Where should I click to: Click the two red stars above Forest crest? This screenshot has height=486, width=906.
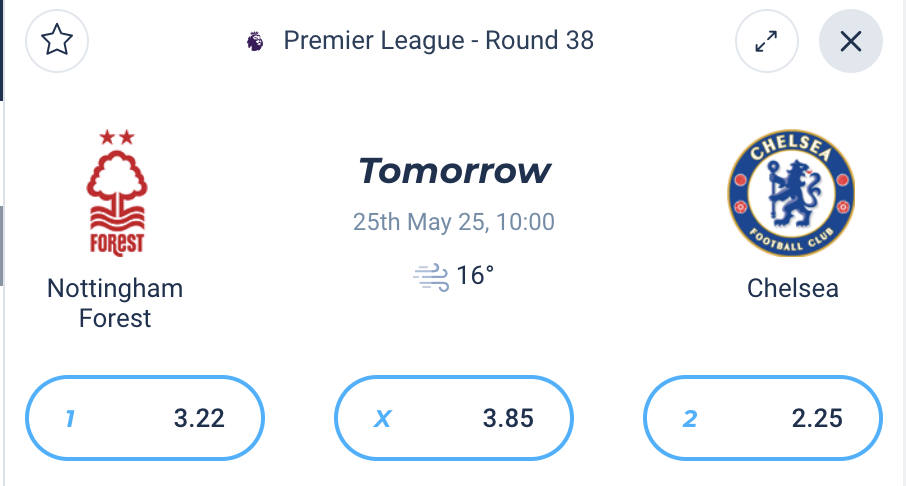(x=117, y=137)
